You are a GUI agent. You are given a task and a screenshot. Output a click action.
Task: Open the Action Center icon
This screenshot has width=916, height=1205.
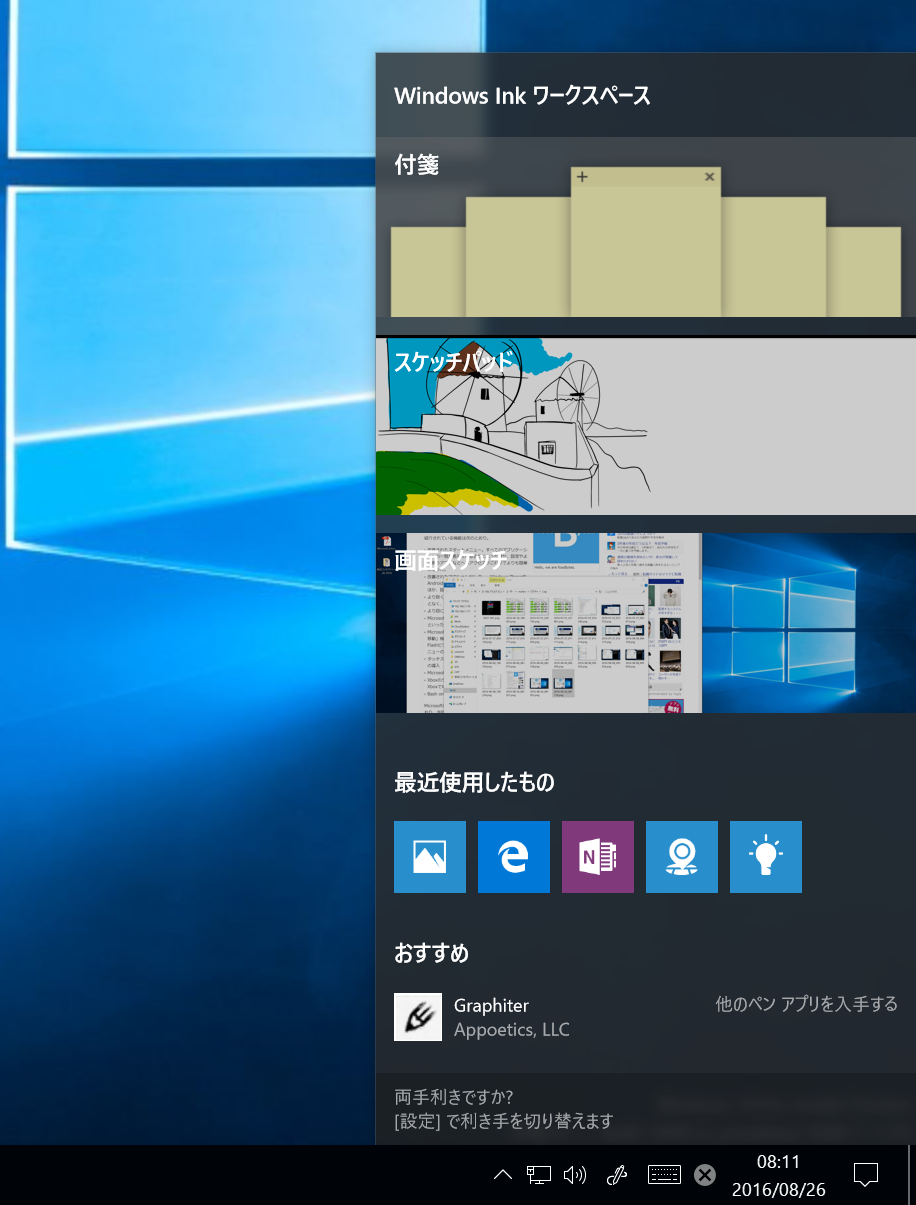coord(866,1175)
